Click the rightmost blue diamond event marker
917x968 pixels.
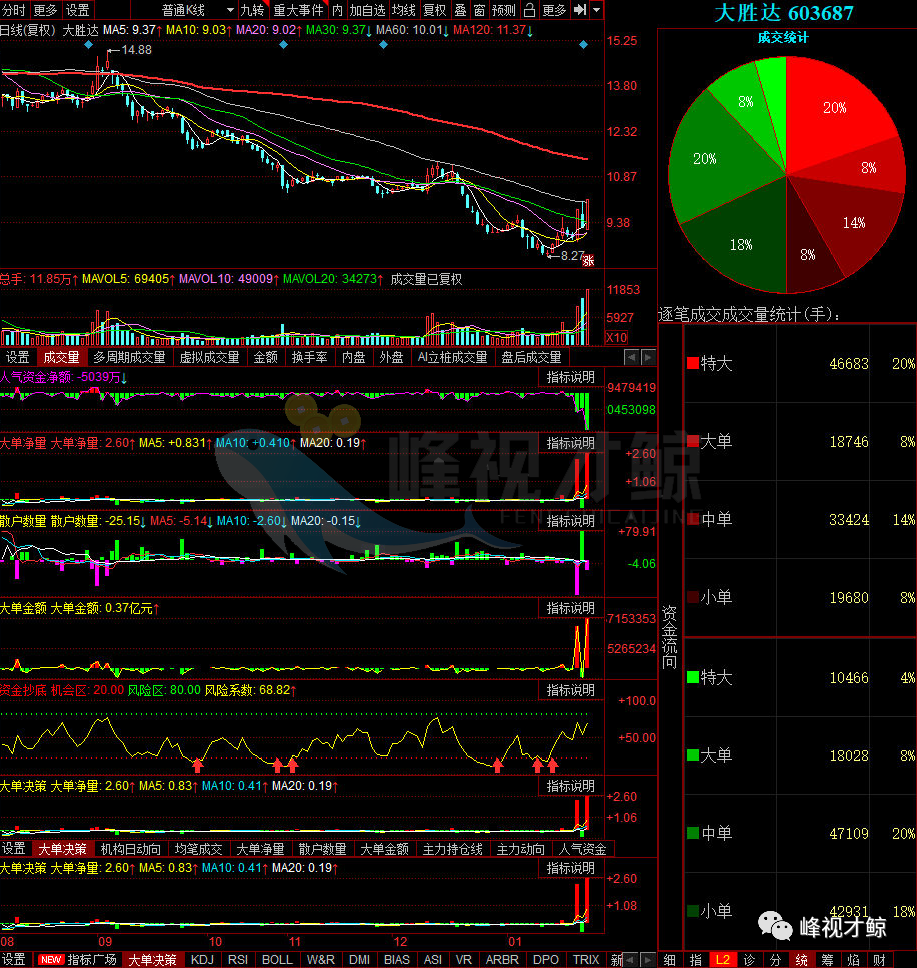(583, 45)
